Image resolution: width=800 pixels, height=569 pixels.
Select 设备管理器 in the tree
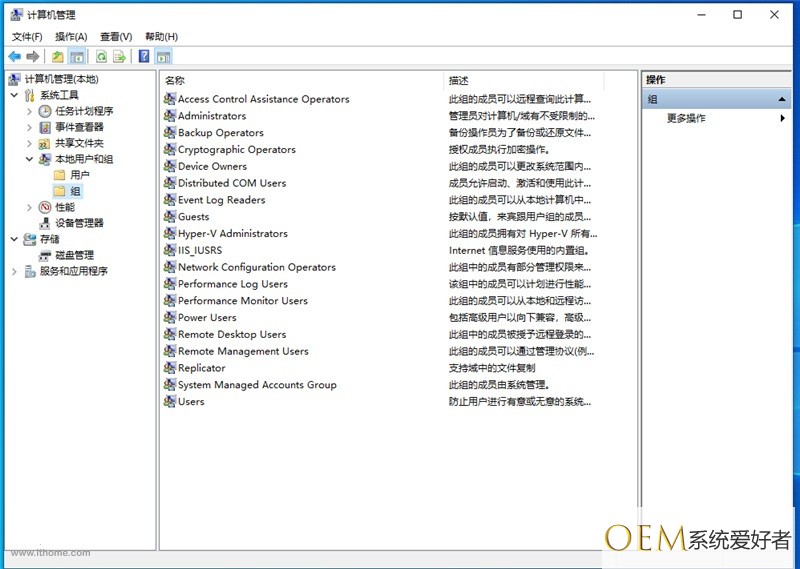(x=79, y=223)
